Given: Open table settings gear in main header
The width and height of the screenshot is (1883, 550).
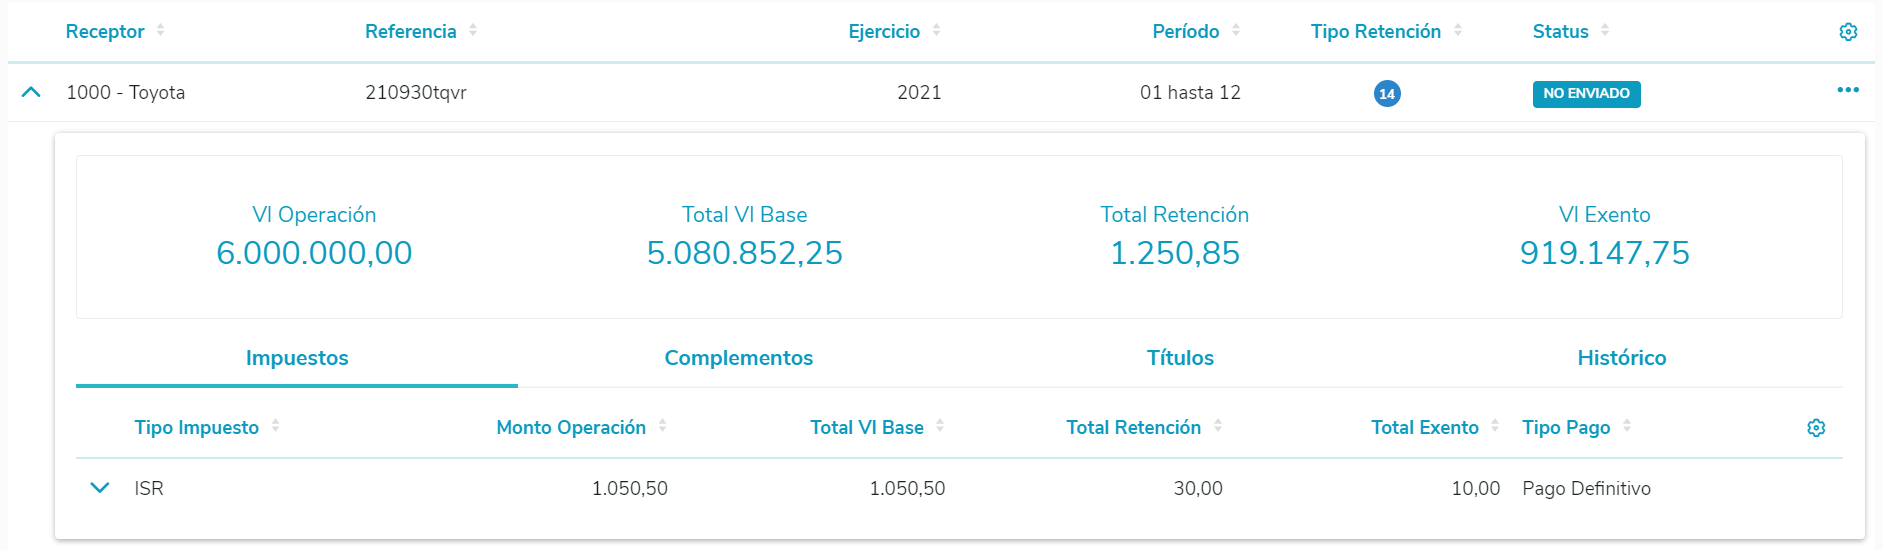Looking at the screenshot, I should [1848, 32].
